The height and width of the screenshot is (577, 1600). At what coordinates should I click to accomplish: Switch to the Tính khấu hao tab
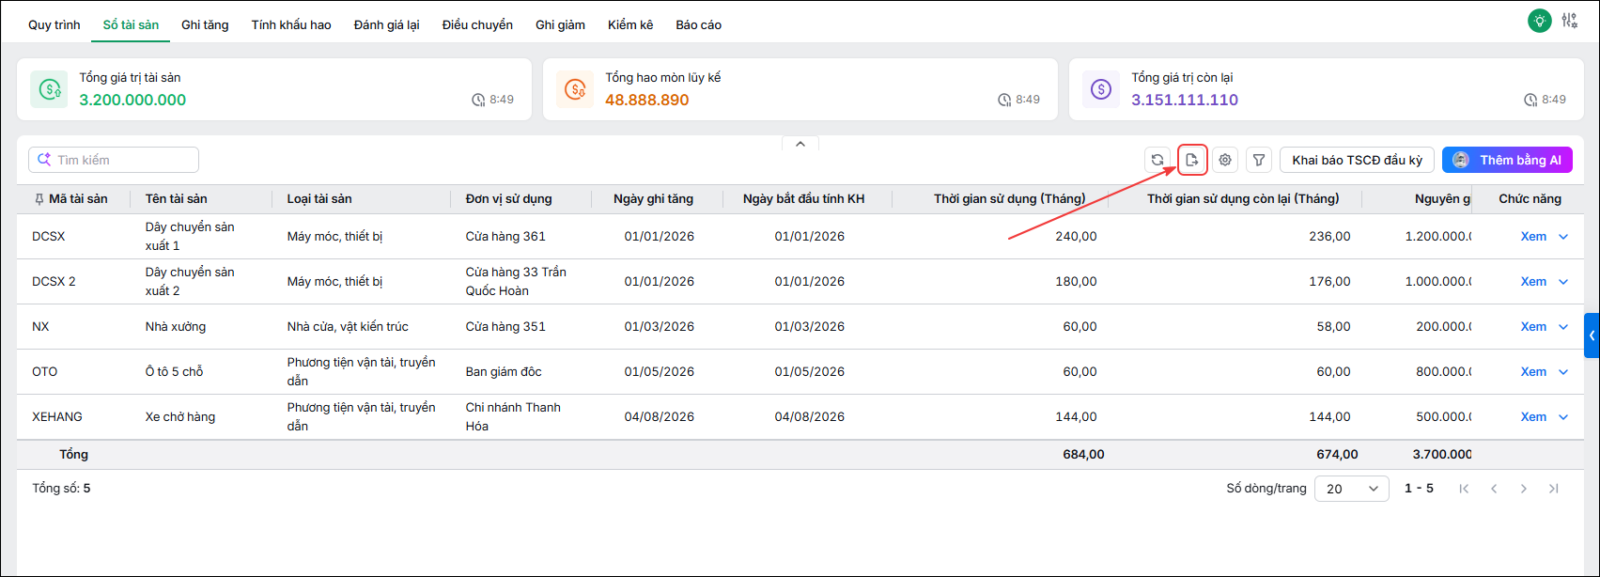[x=291, y=25]
